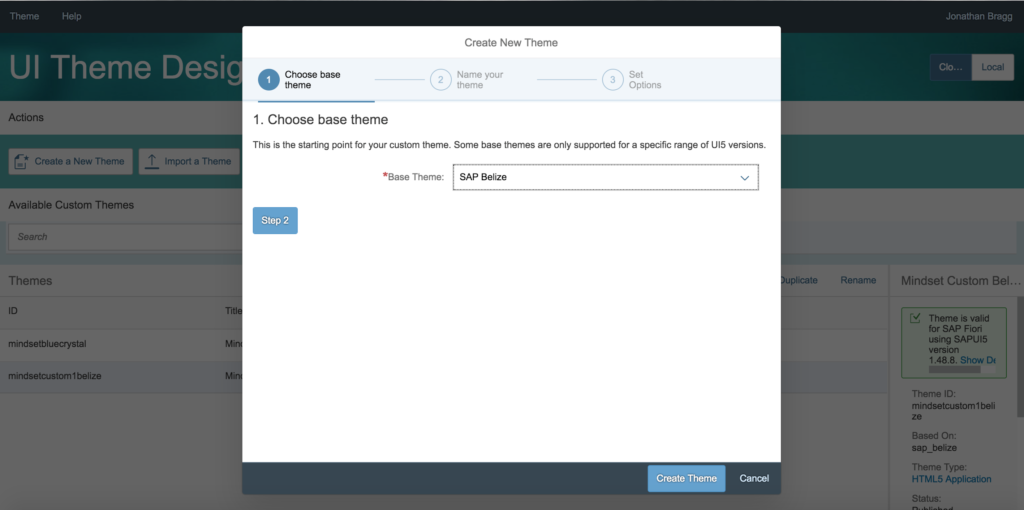The image size is (1024, 510).
Task: Go to wizard step 3 Set Options
Action: pyautogui.click(x=632, y=80)
